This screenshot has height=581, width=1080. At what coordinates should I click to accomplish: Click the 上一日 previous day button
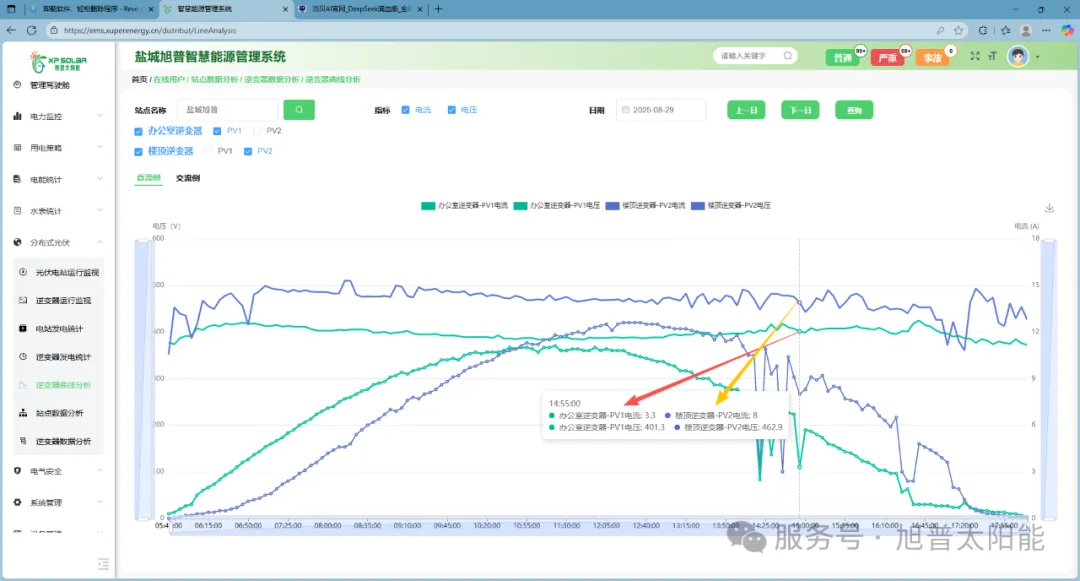(746, 110)
